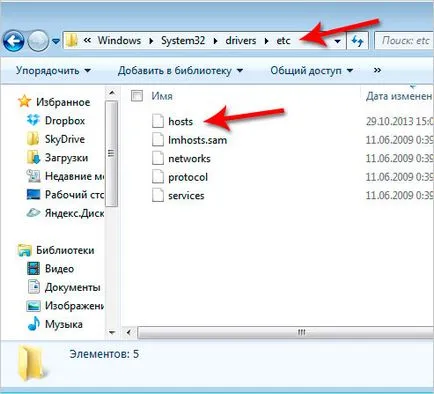Click the Яндекс.Диск icon
This screenshot has width=434, height=394.
33,213
